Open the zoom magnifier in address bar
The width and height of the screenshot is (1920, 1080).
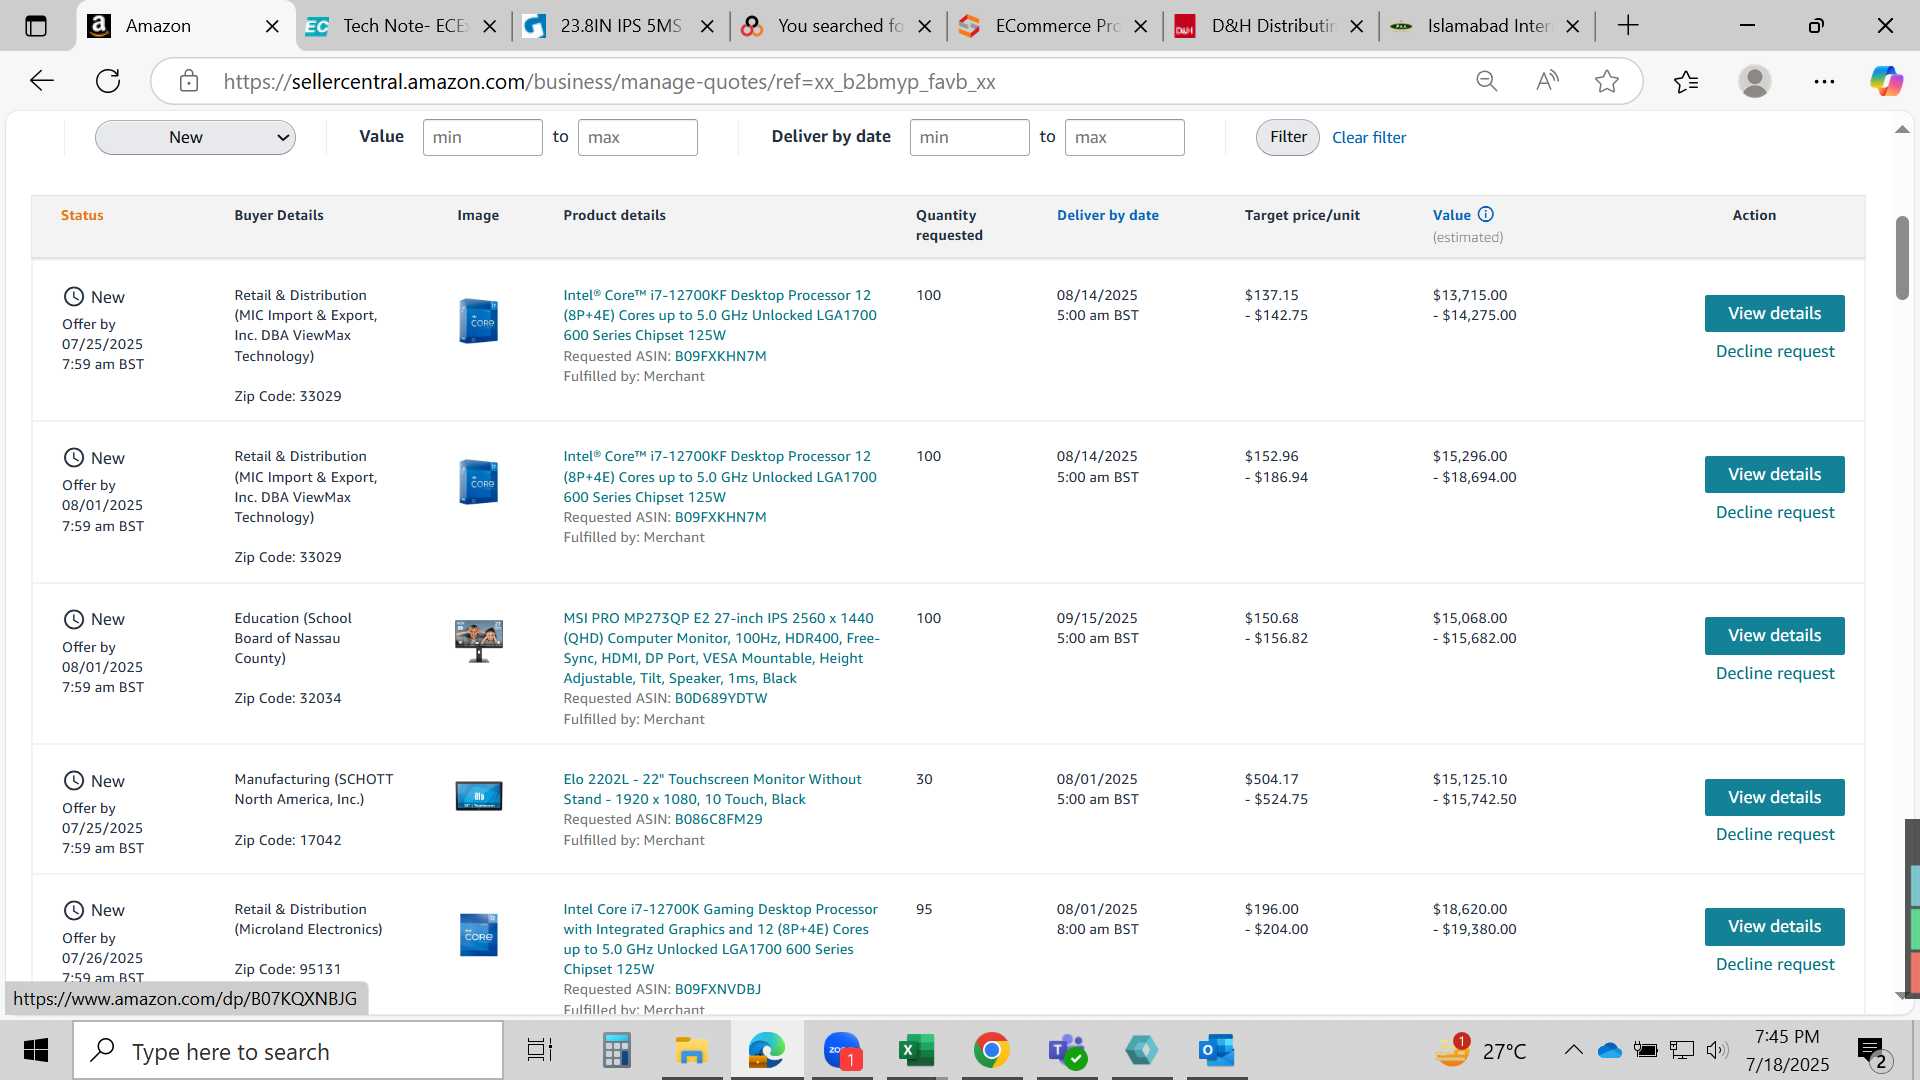click(1487, 81)
